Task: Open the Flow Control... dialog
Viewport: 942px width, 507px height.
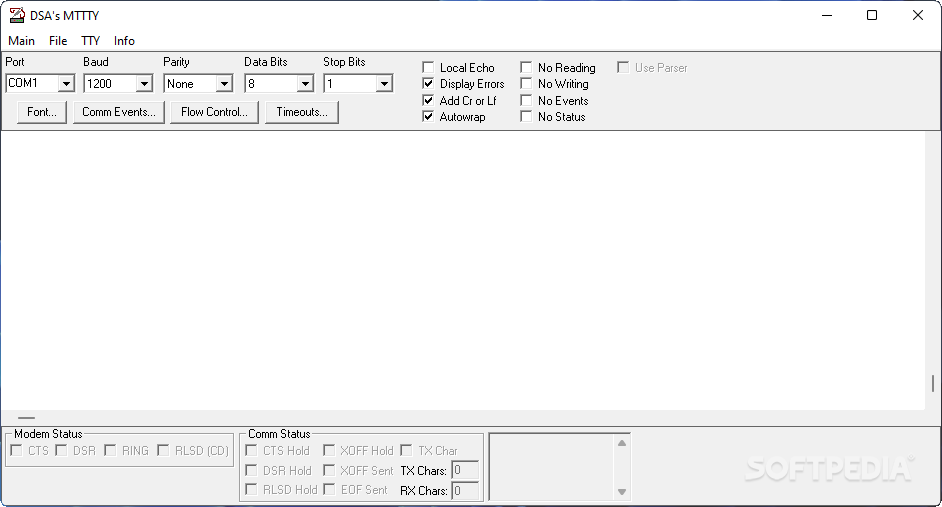Action: 214,112
